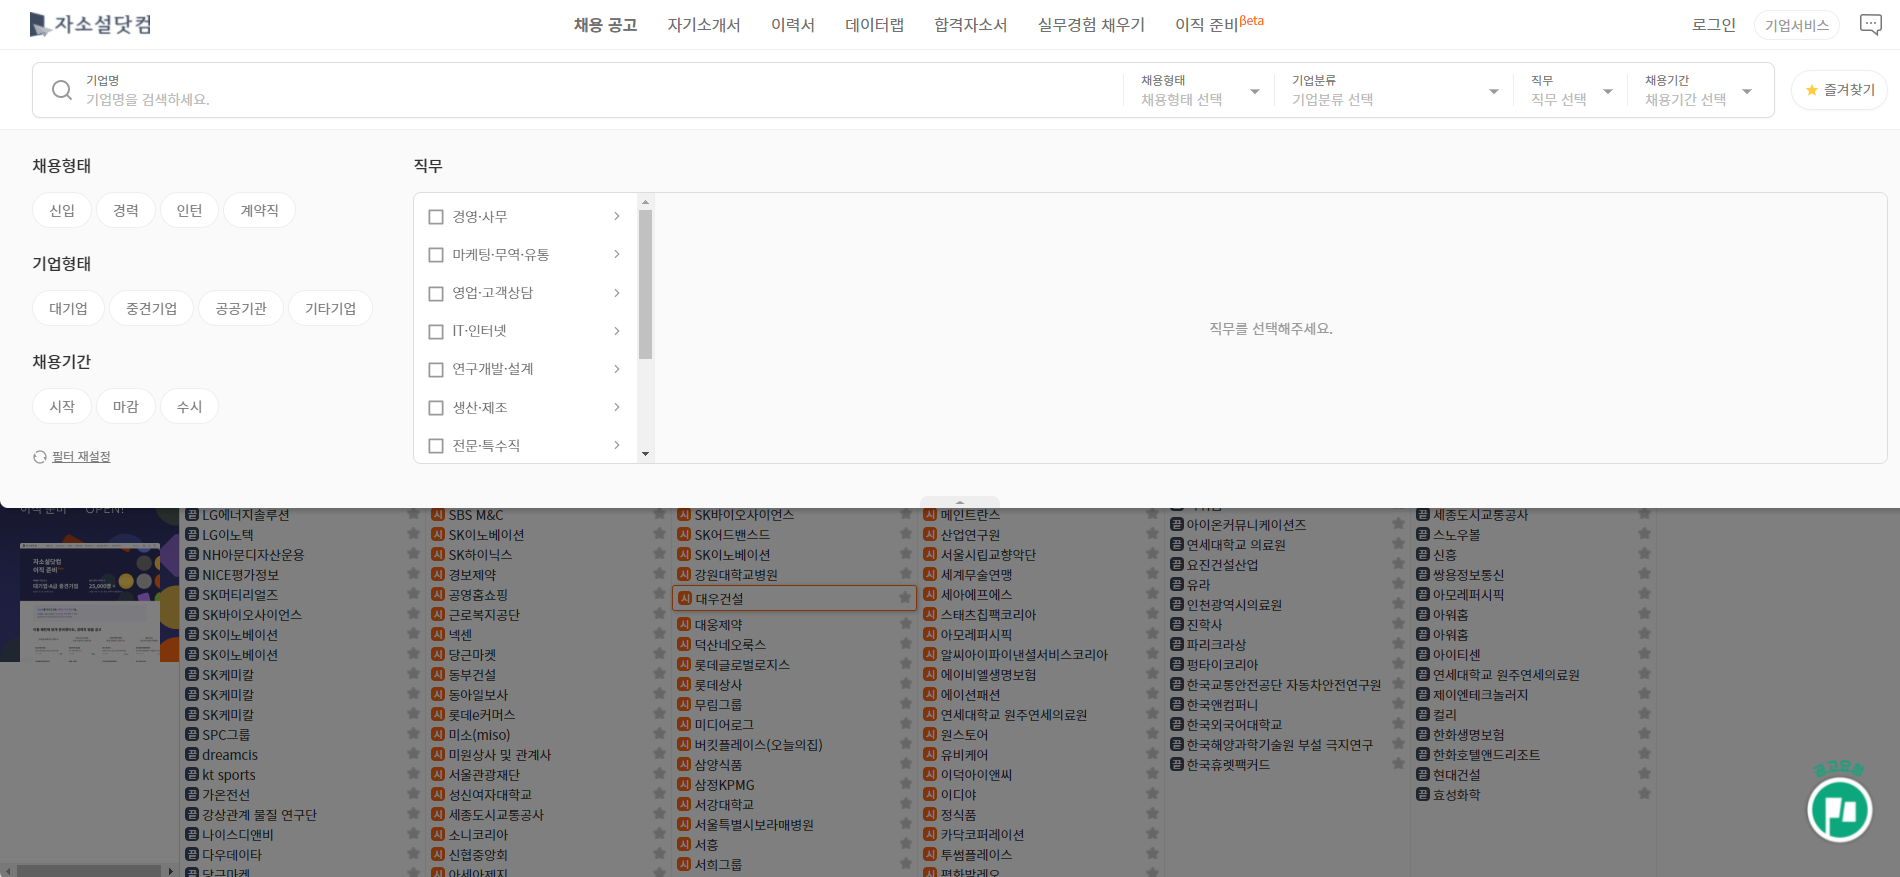This screenshot has width=1900, height=877.
Task: Click the 즐겨찾기 button
Action: point(1839,90)
